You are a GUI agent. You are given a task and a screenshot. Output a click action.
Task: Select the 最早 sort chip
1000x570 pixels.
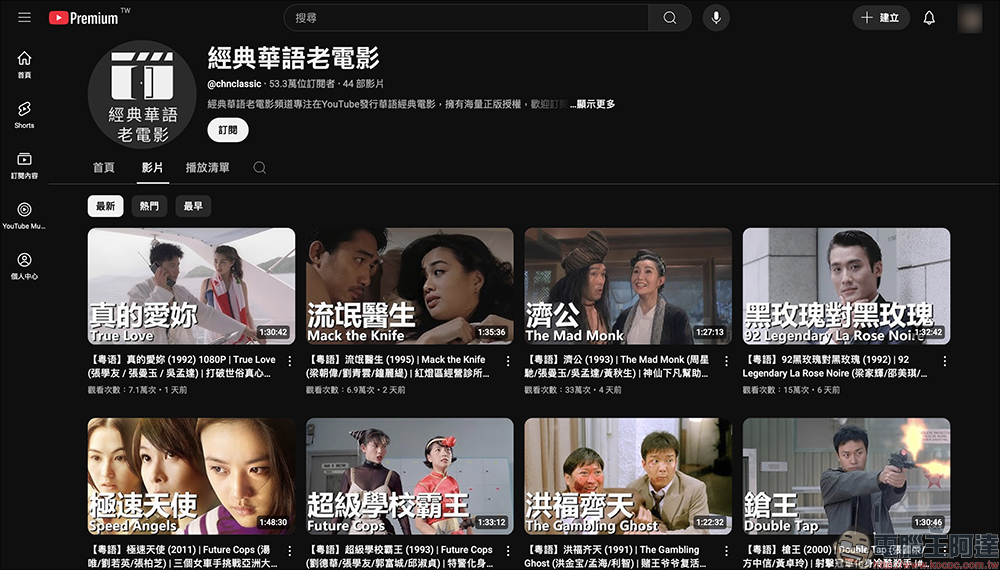(193, 206)
